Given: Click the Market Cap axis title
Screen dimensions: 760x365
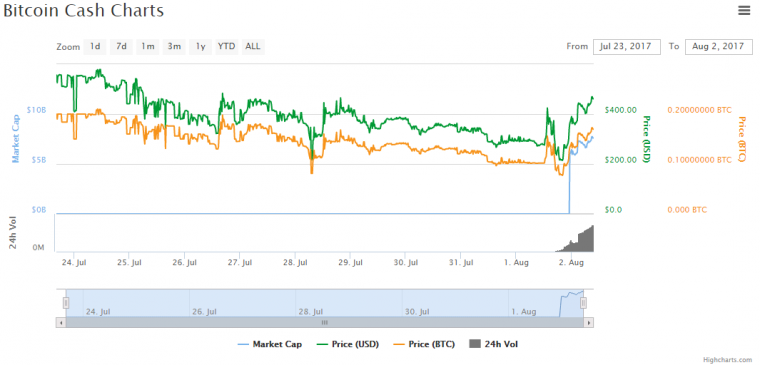Looking at the screenshot, I should click(x=15, y=139).
